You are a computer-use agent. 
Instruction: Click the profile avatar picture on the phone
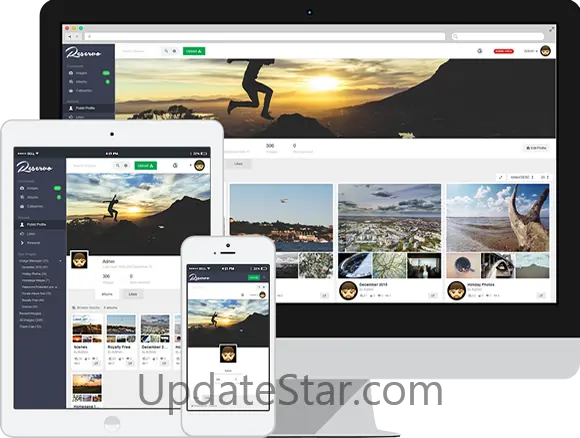pos(228,354)
